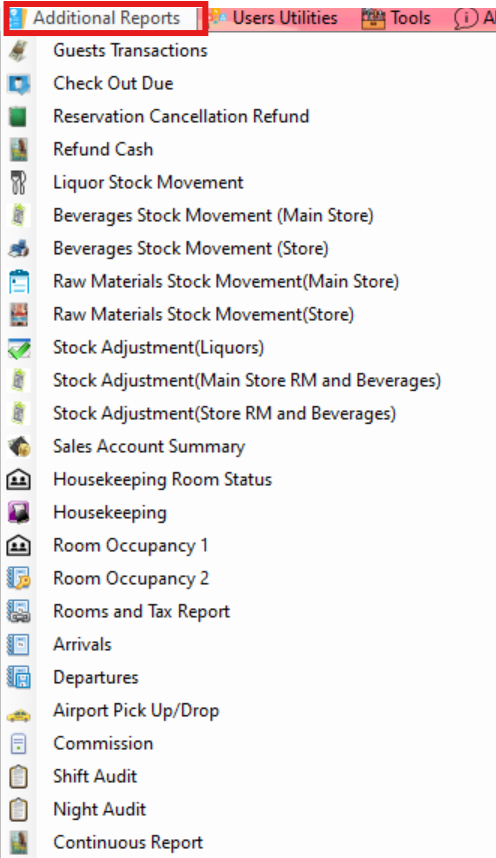Click the Sales Account Summary icon

[x=19, y=447]
